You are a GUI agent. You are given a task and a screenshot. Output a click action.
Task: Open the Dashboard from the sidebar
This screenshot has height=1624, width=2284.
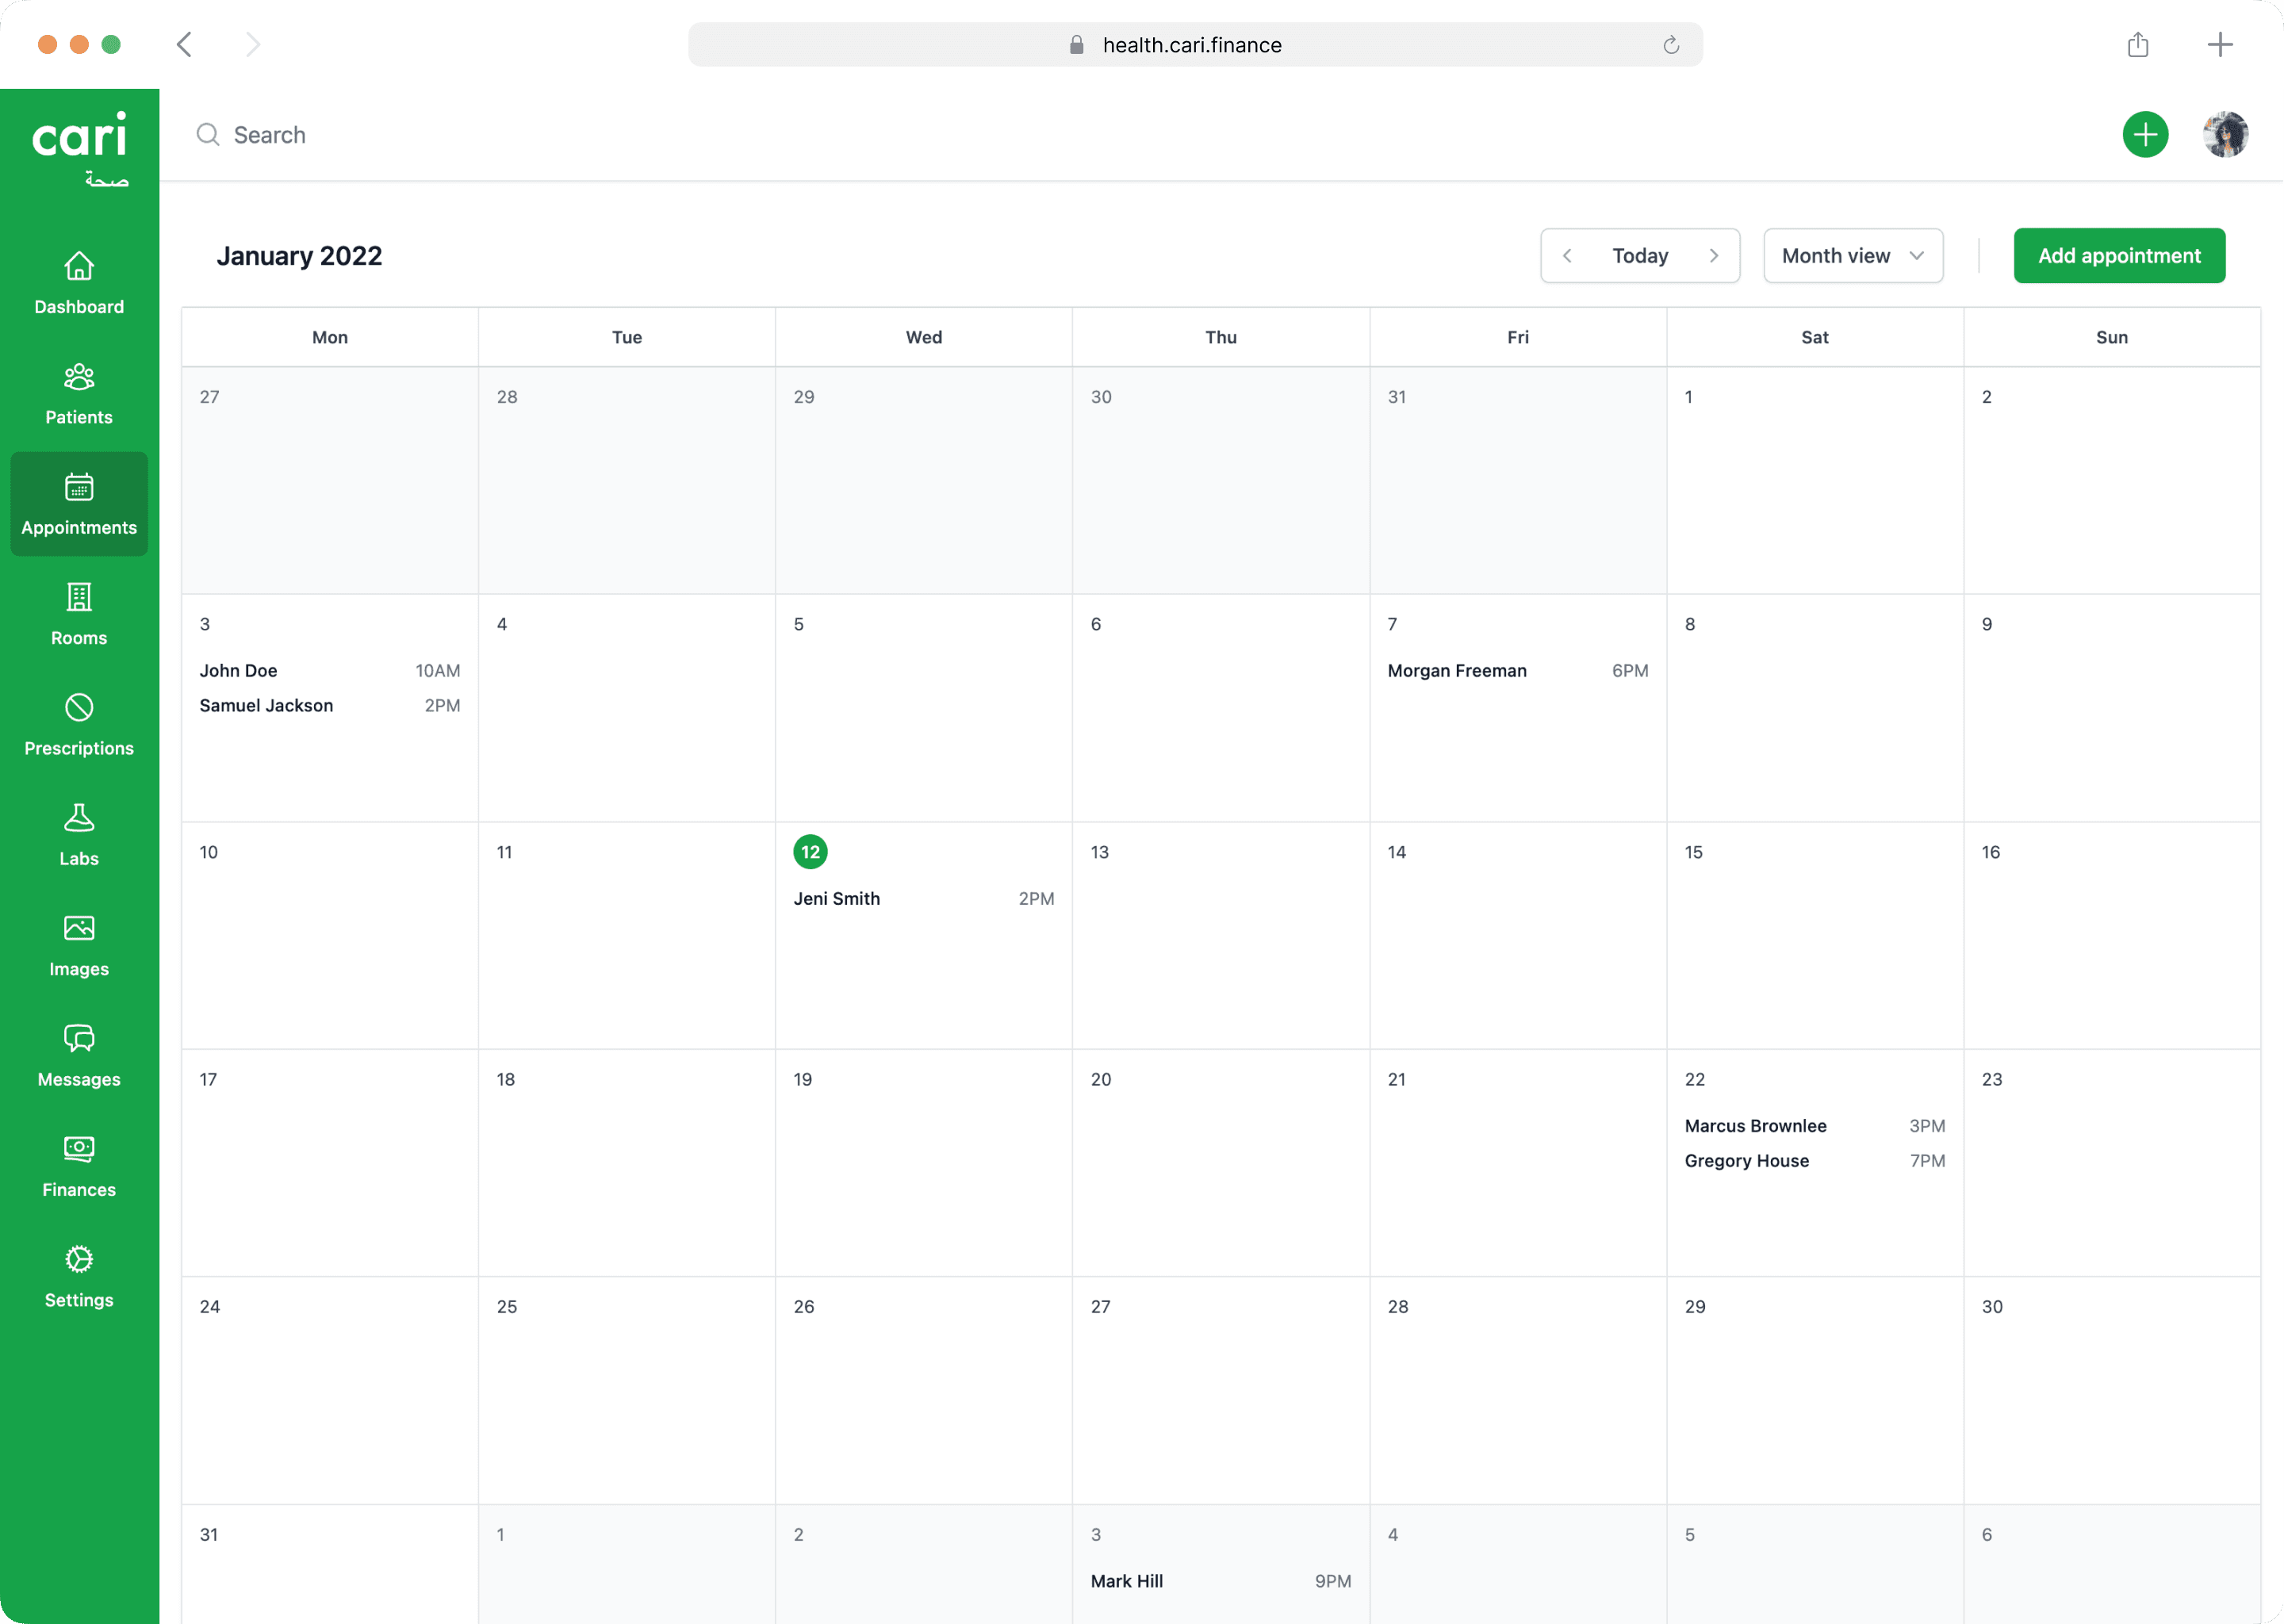(78, 283)
